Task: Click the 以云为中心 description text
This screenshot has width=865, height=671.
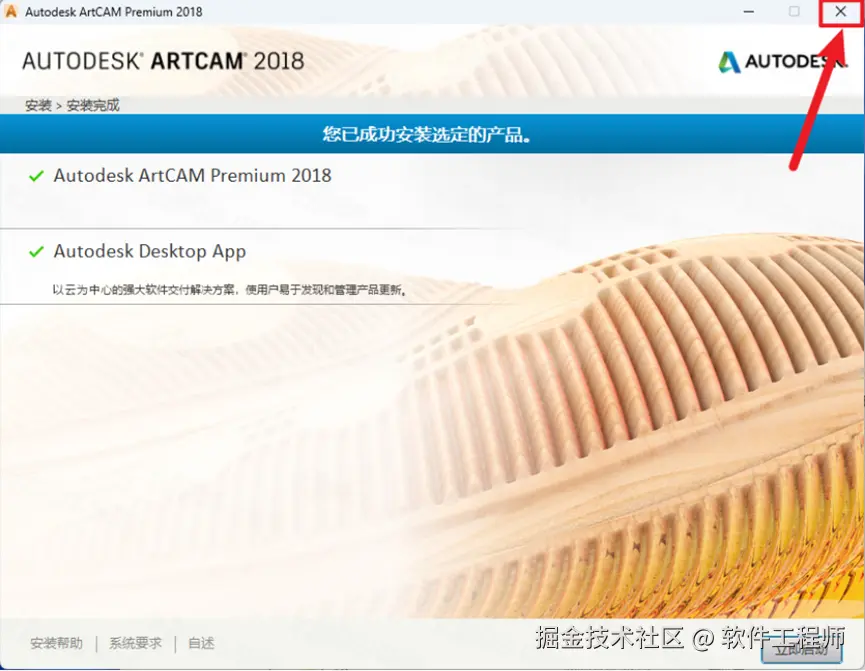Action: [230, 290]
